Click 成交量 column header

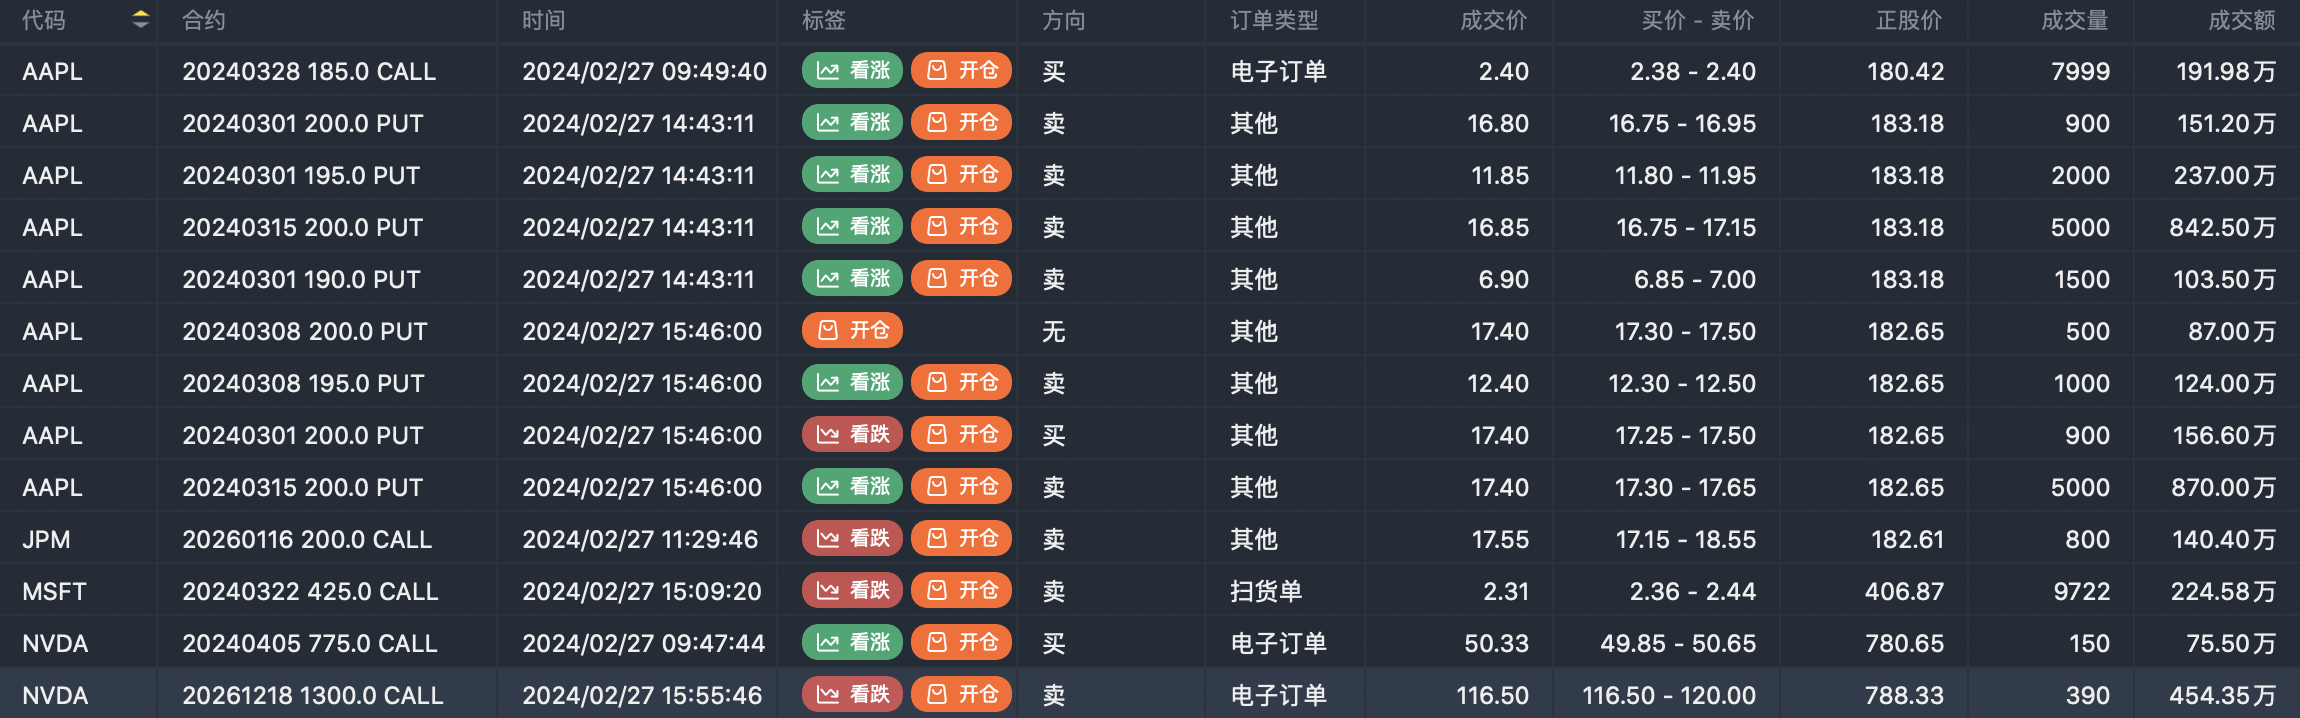point(2074,20)
